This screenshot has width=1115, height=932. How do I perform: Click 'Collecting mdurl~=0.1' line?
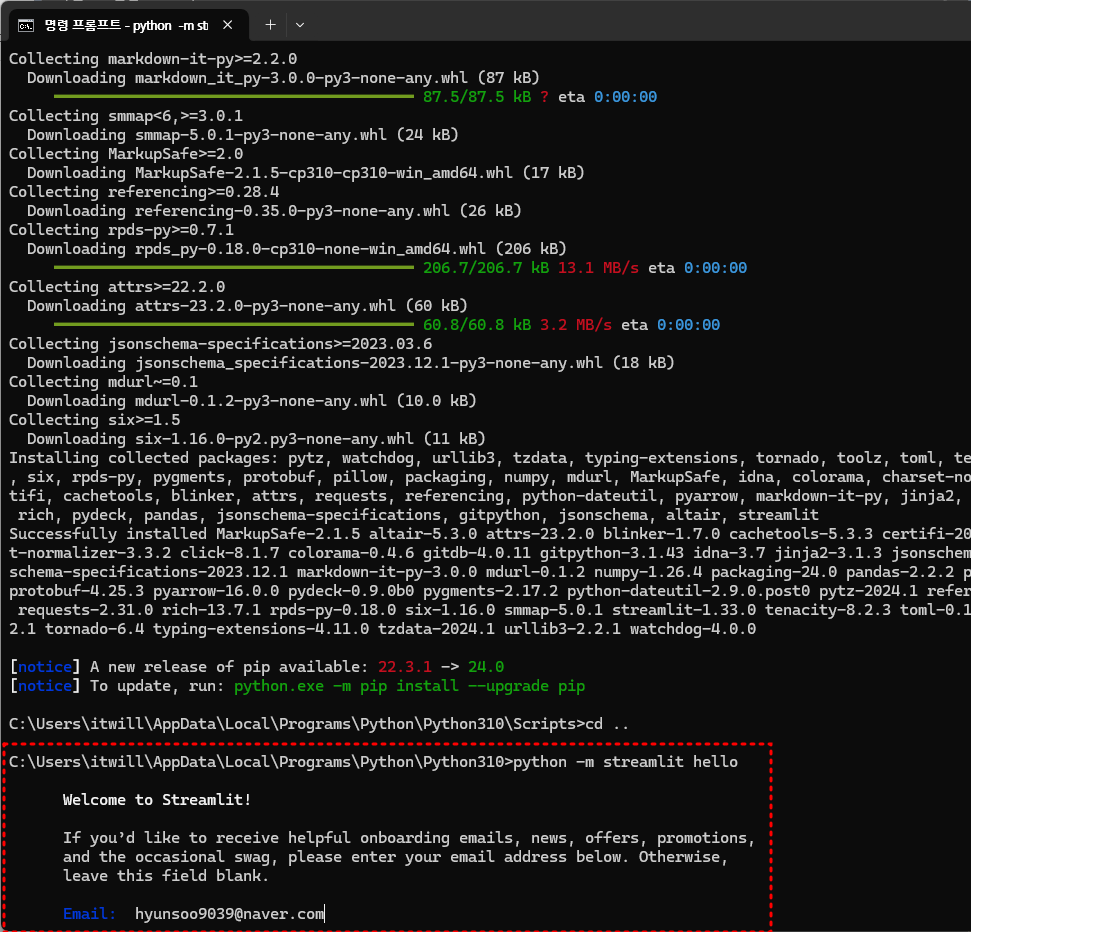click(103, 382)
